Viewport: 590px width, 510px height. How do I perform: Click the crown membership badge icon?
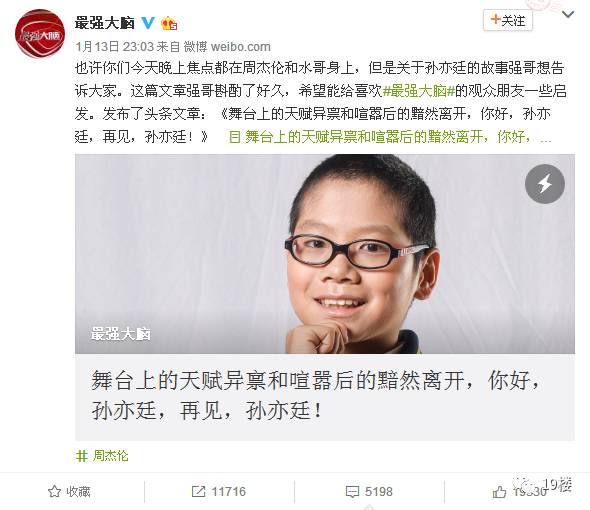tap(169, 24)
